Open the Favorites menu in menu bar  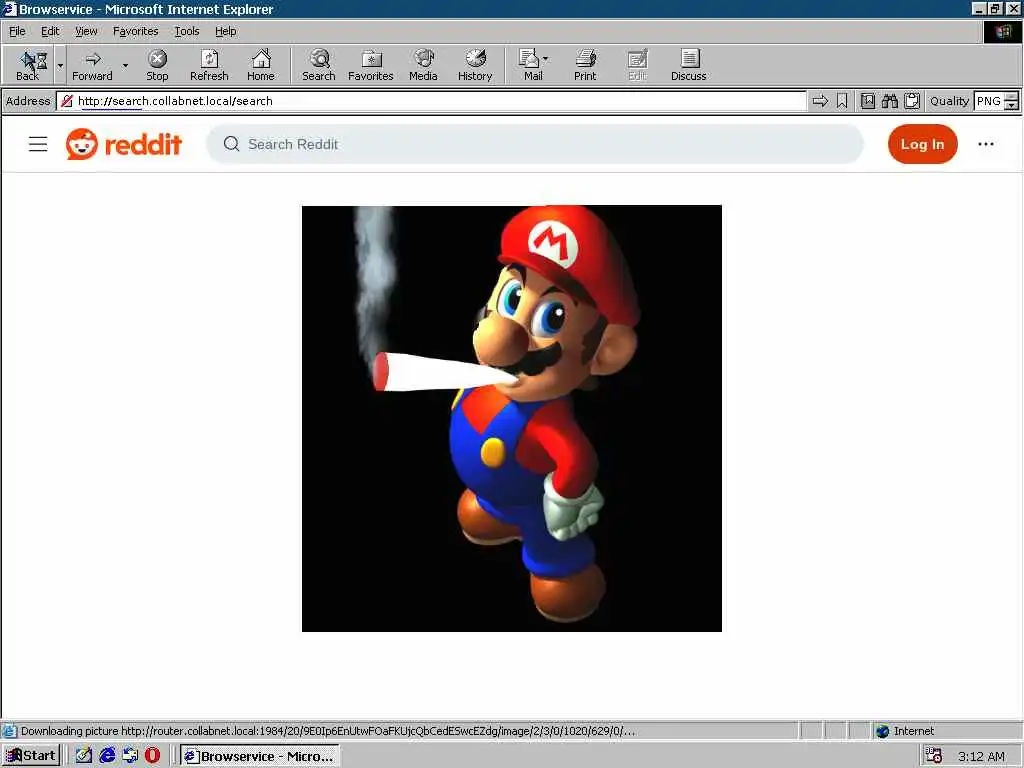tap(135, 31)
